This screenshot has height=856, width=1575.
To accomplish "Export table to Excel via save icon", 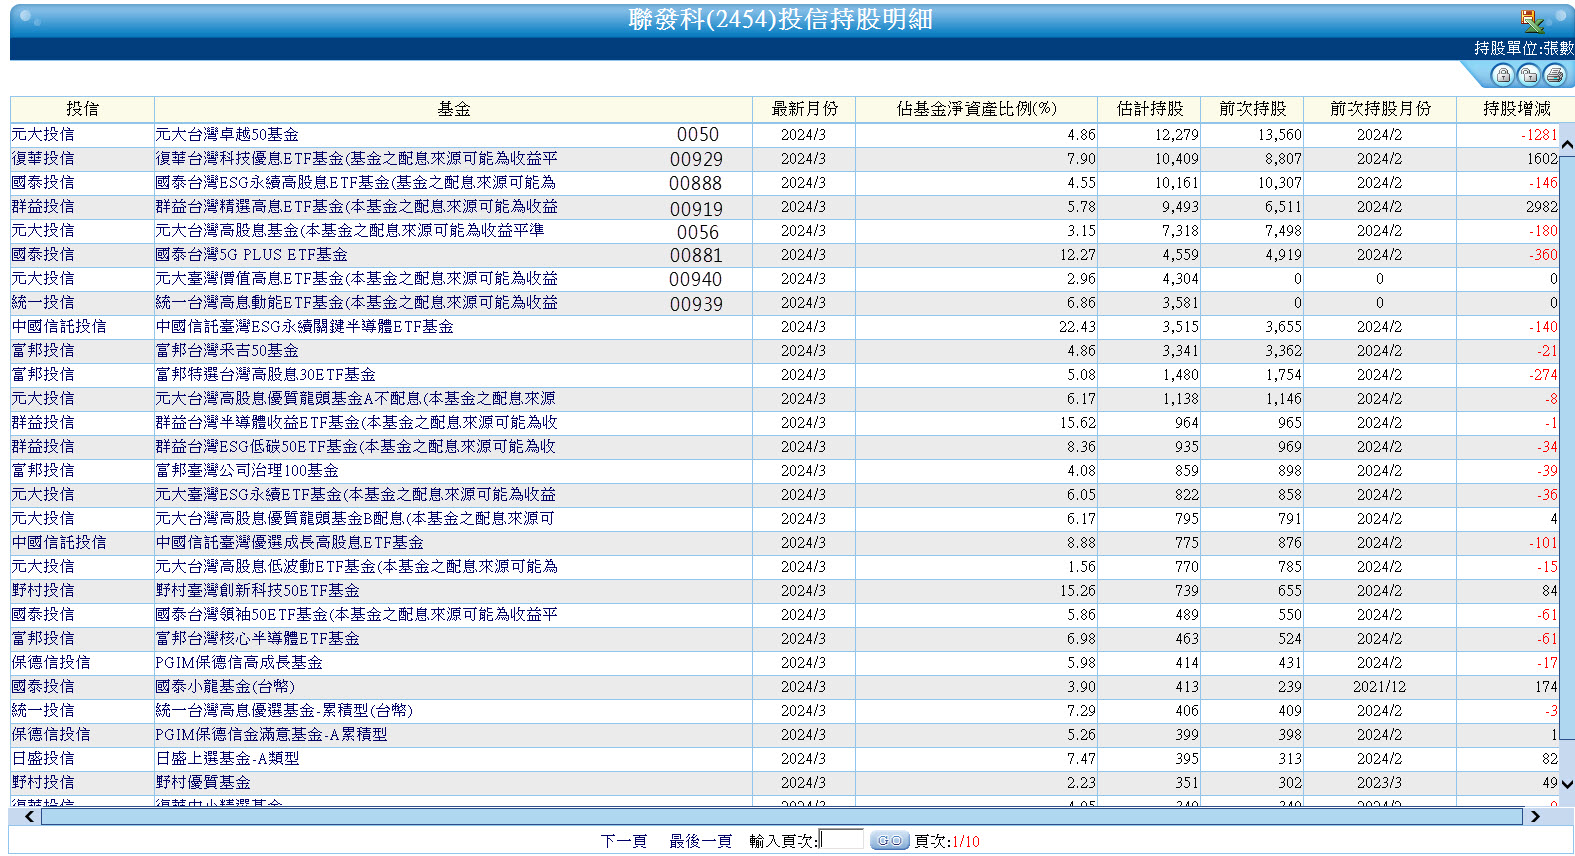I will (x=1531, y=20).
